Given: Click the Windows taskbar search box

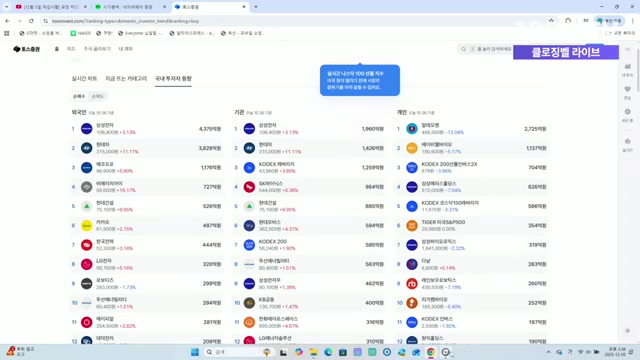Looking at the screenshot, I should click(239, 352).
